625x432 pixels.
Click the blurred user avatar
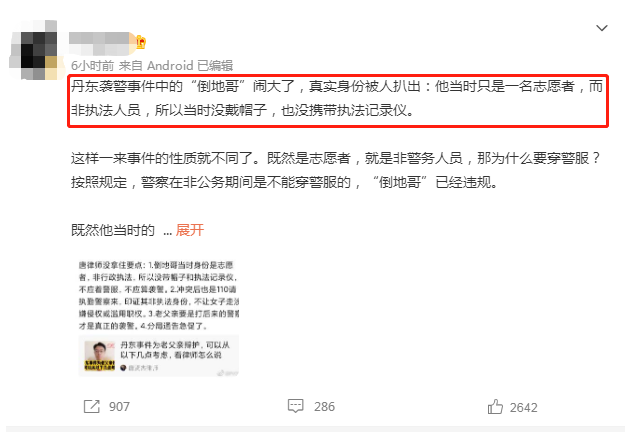pyautogui.click(x=35, y=50)
